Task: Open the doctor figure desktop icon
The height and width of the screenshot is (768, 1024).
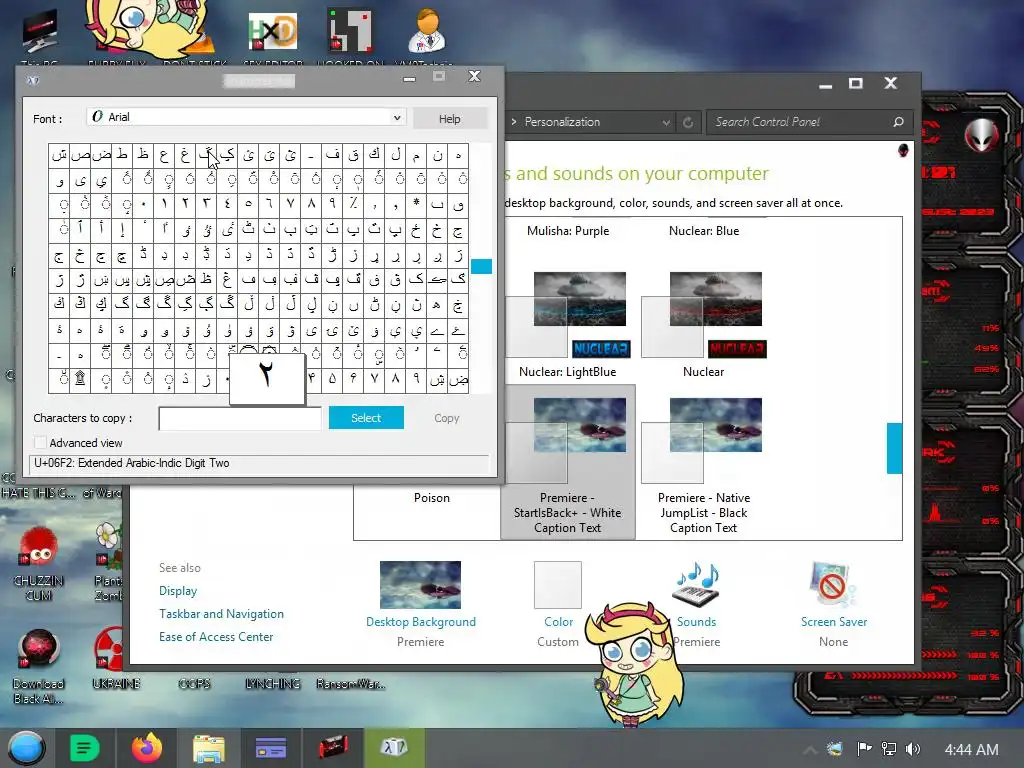Action: [427, 31]
